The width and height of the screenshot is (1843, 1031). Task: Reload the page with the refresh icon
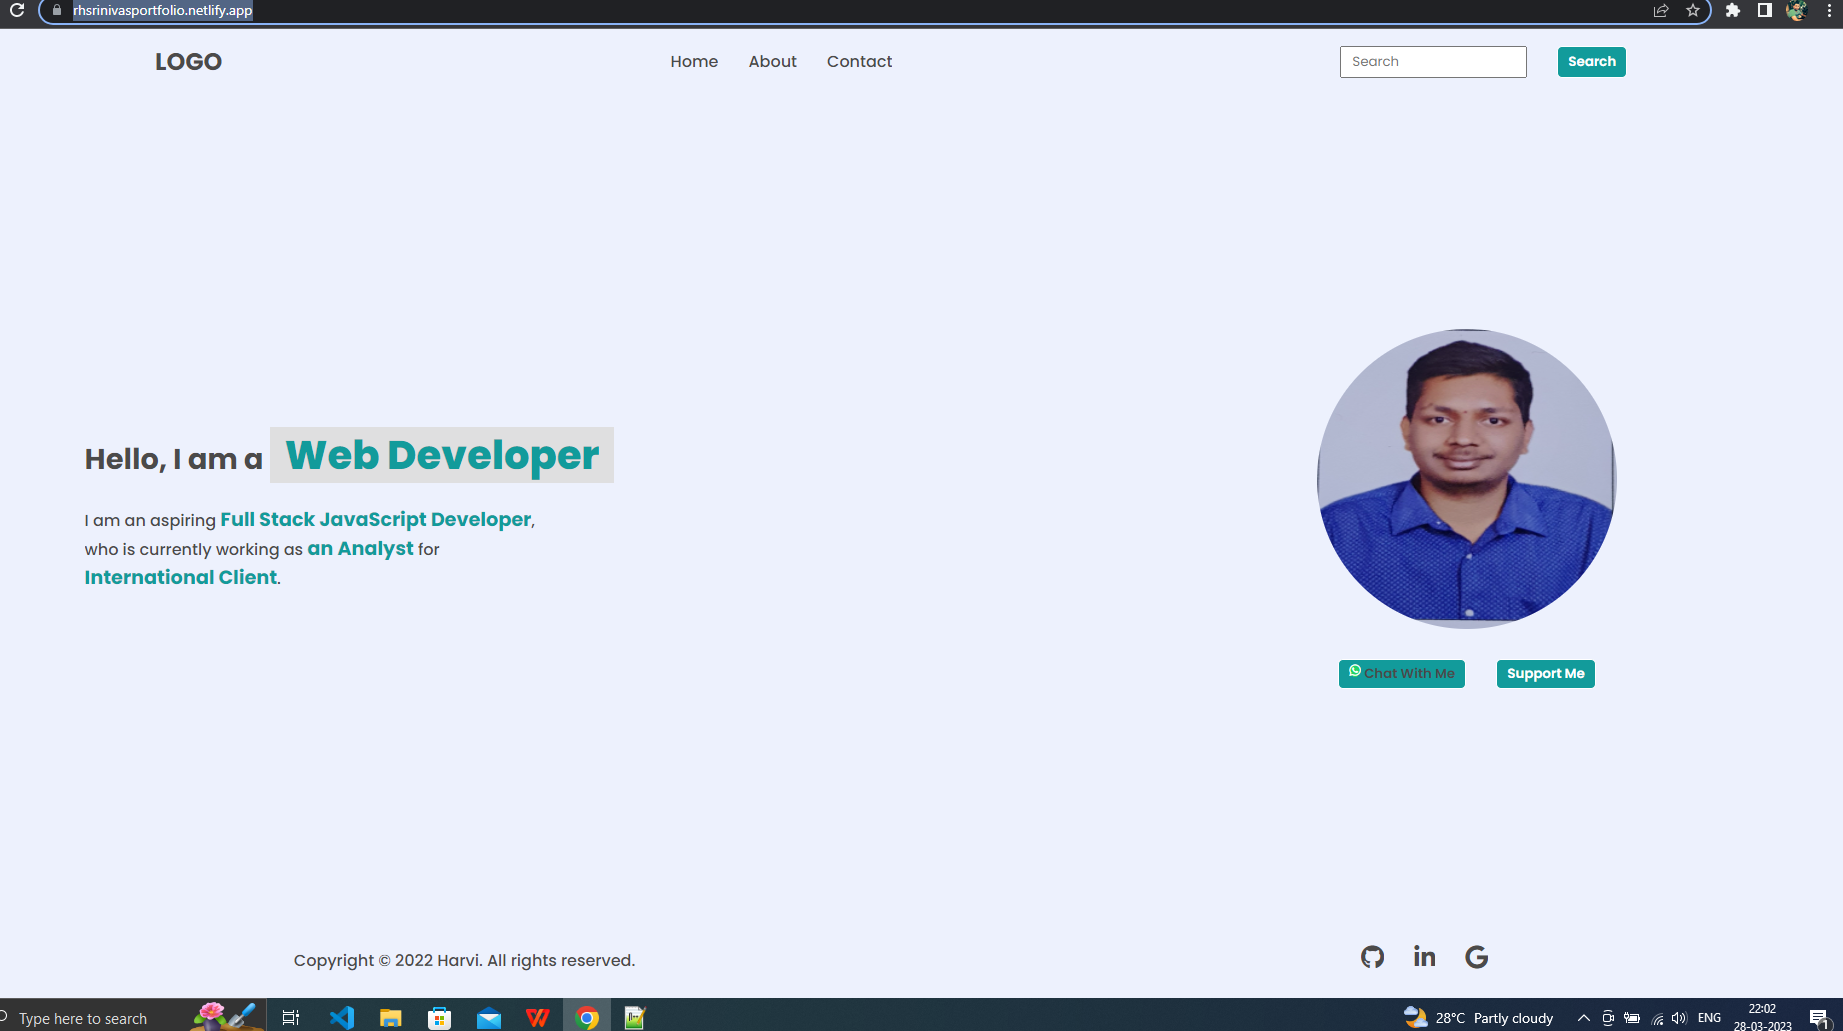(x=19, y=12)
